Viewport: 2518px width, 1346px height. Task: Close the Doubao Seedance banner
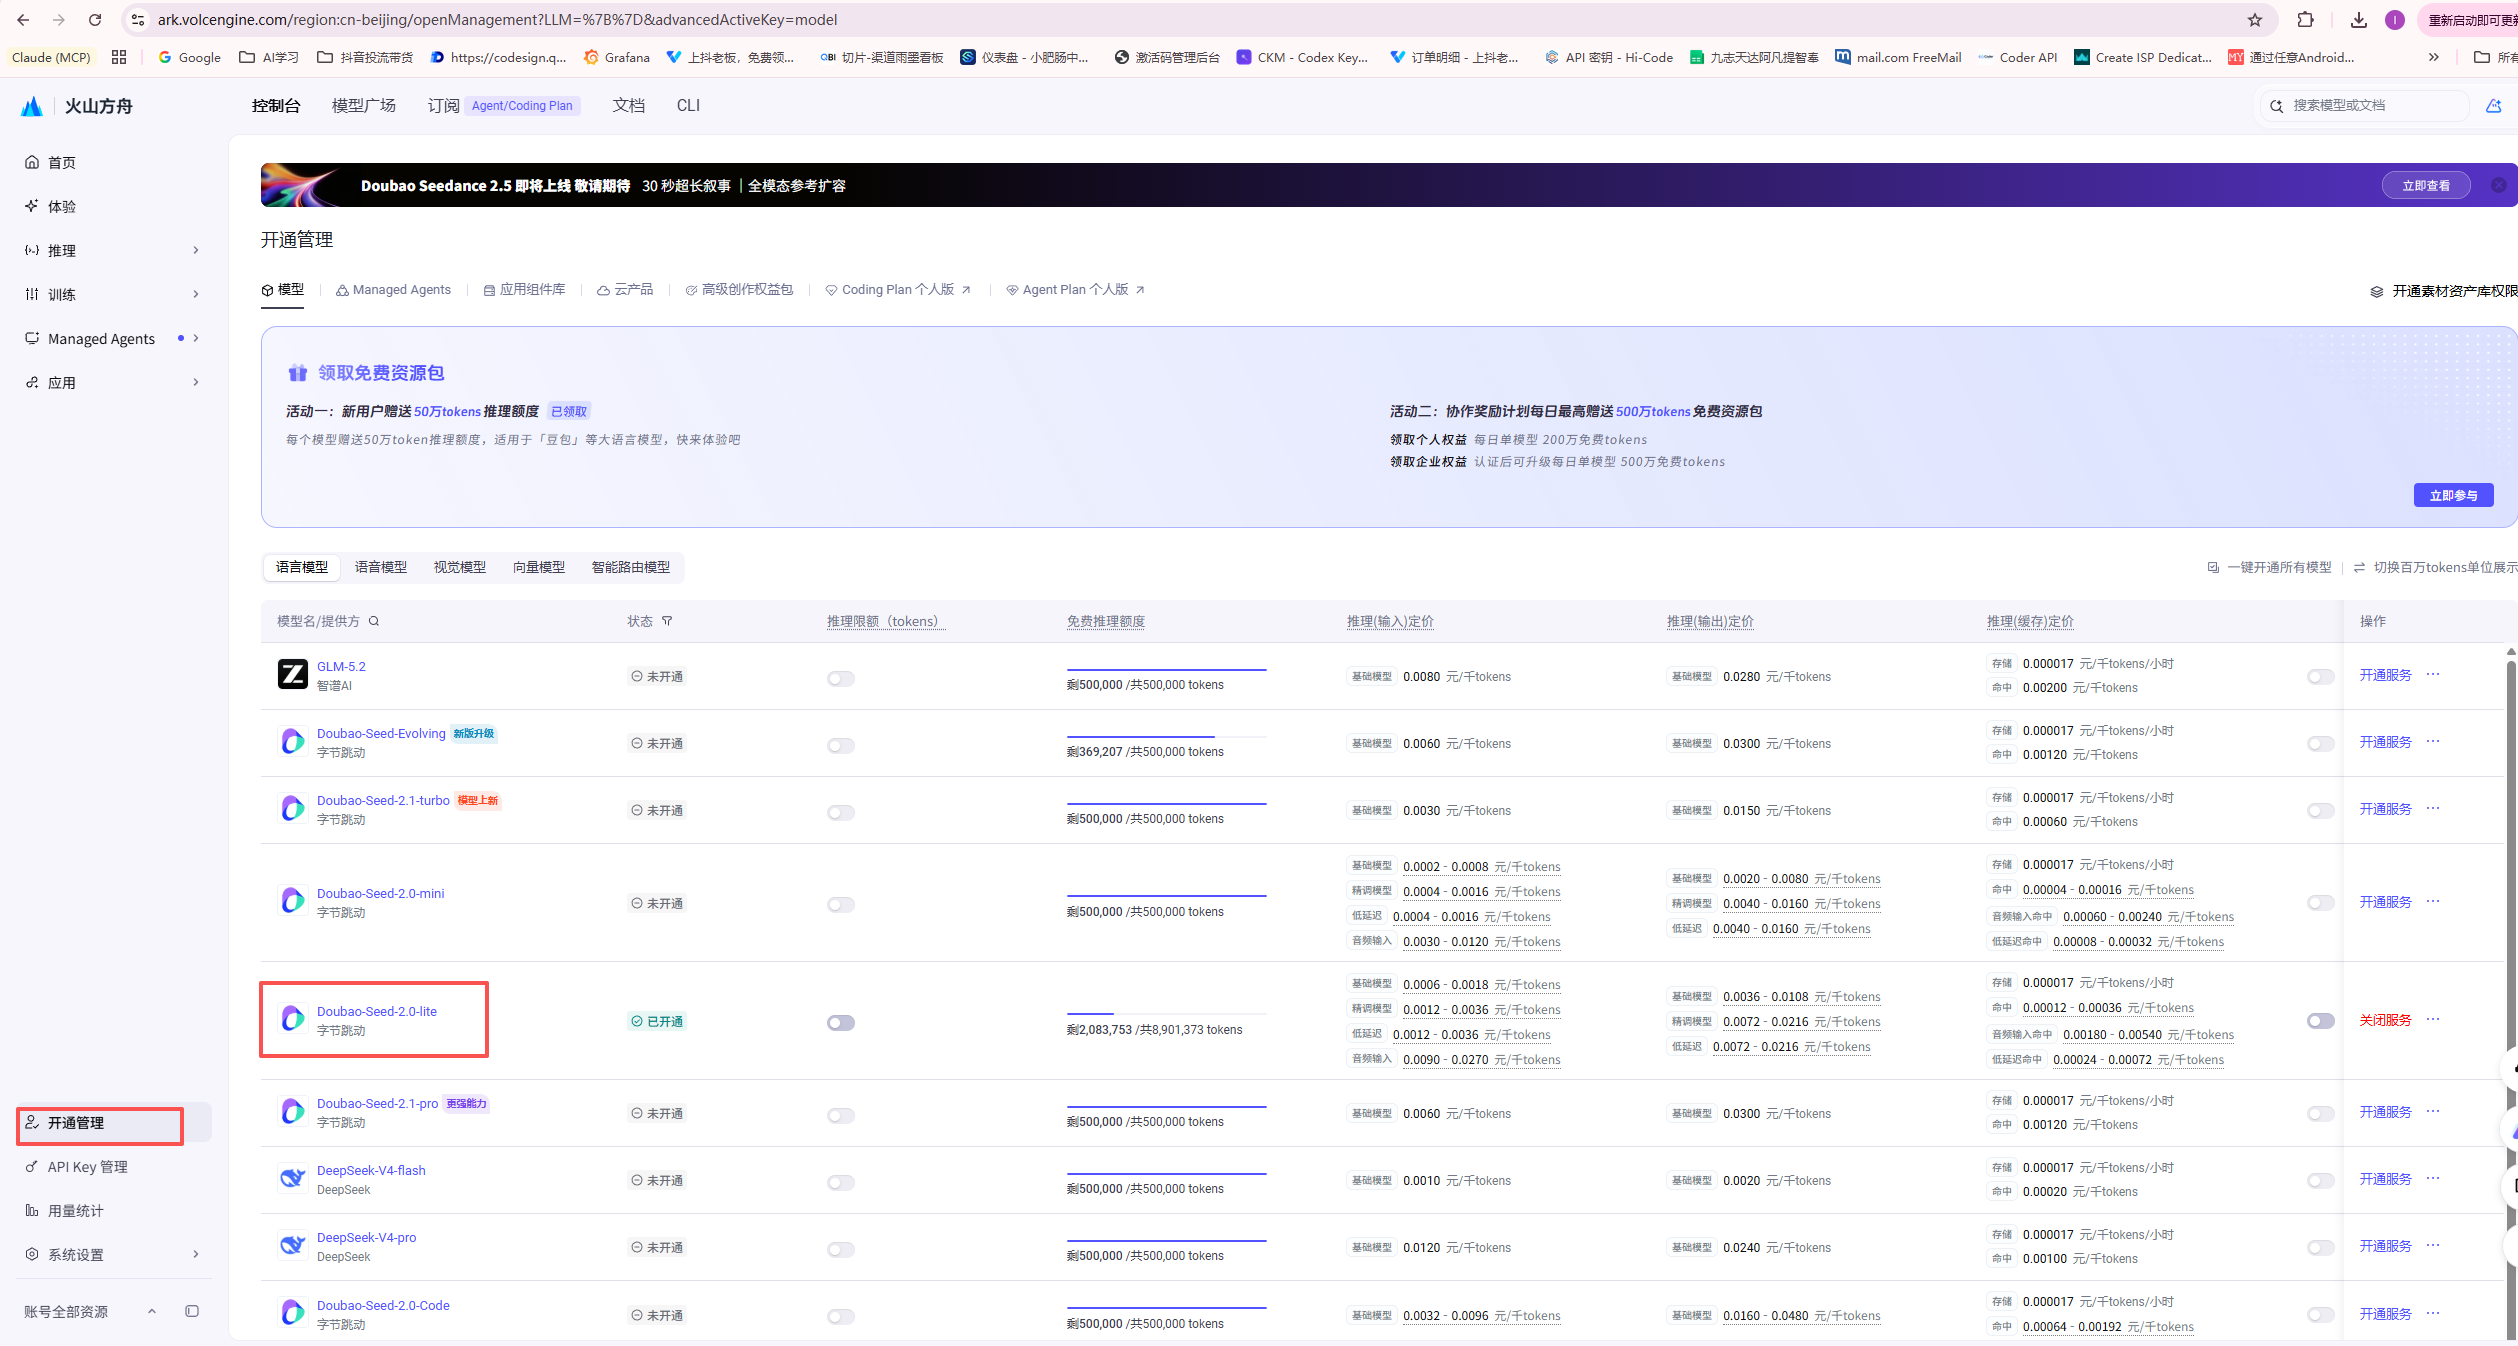[2498, 185]
